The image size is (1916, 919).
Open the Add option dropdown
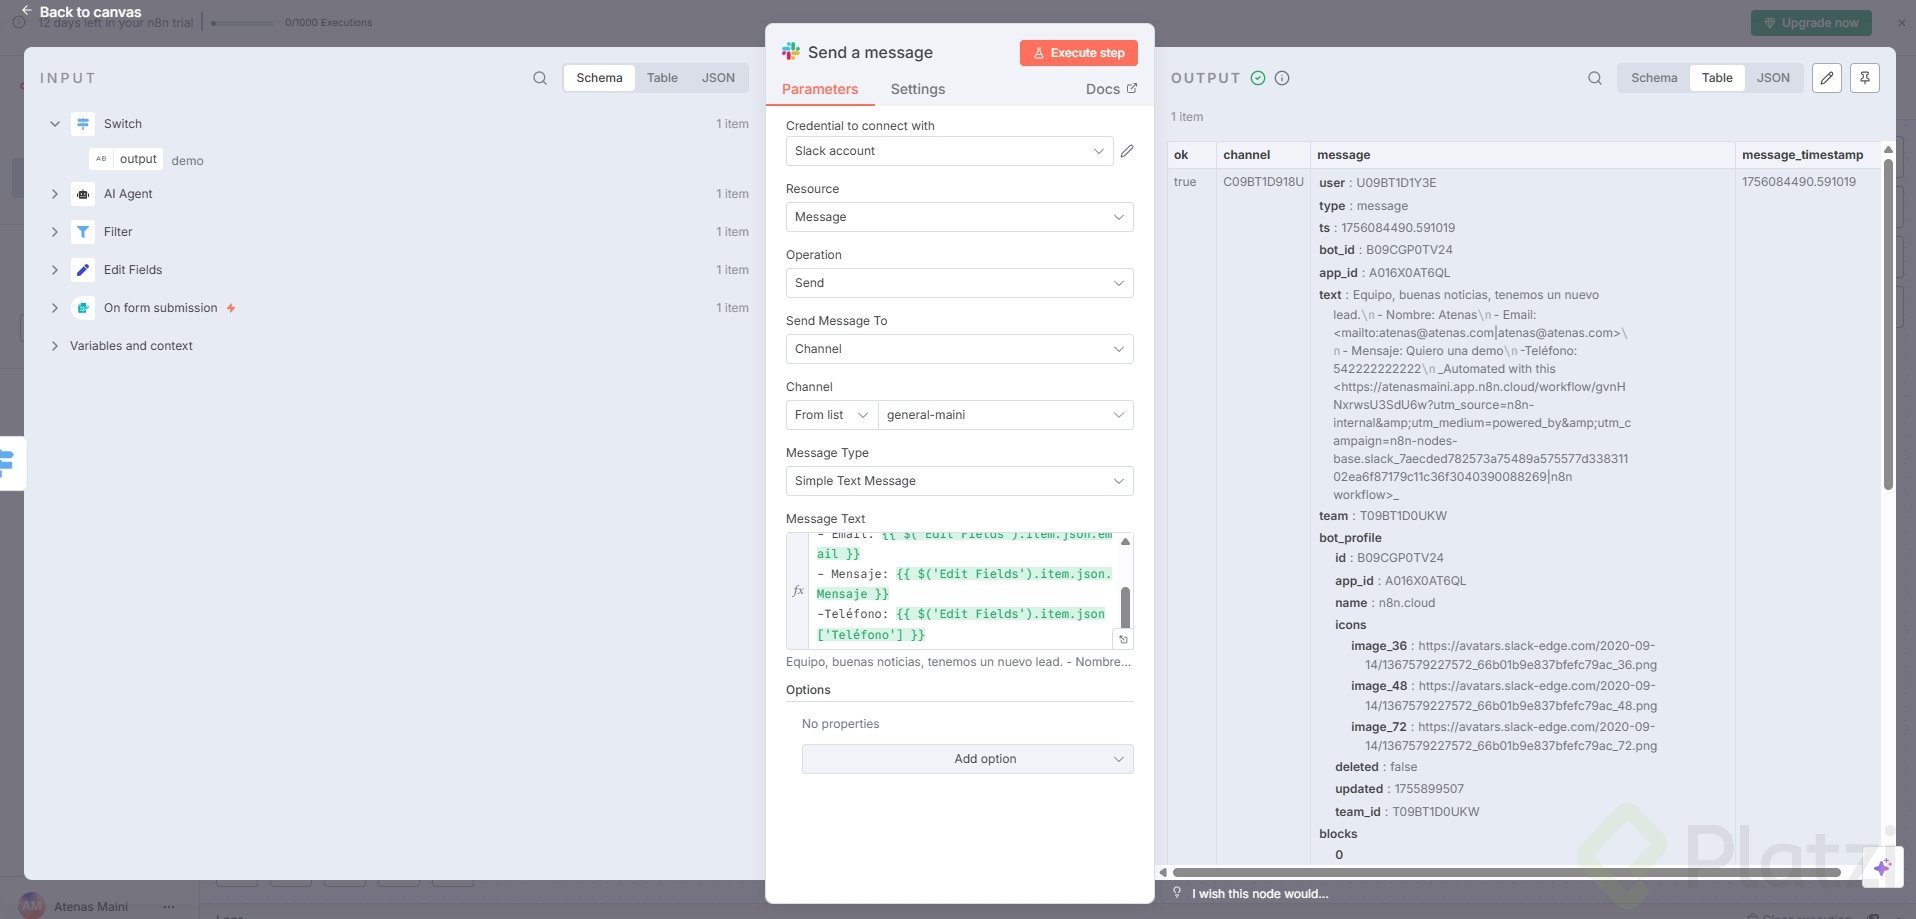tap(968, 759)
